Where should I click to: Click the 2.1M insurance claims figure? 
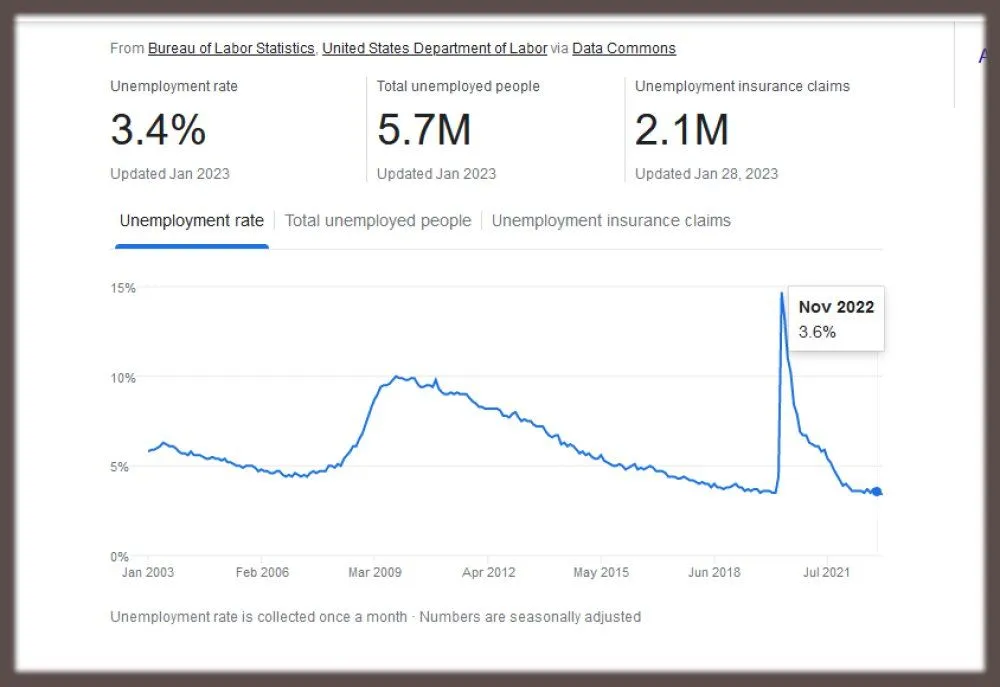(x=682, y=130)
